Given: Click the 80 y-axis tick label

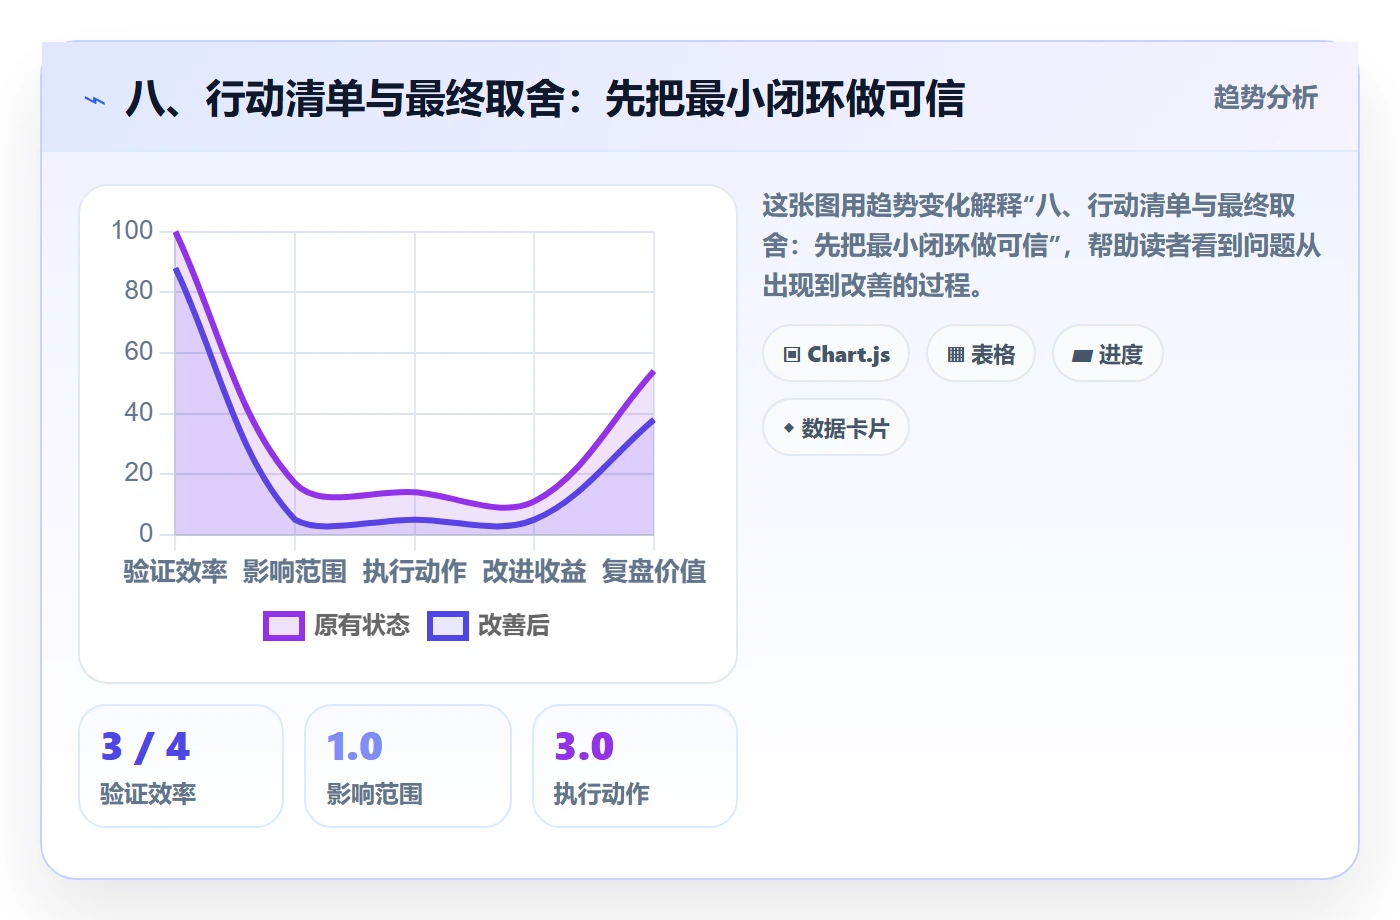Looking at the screenshot, I should tap(139, 291).
